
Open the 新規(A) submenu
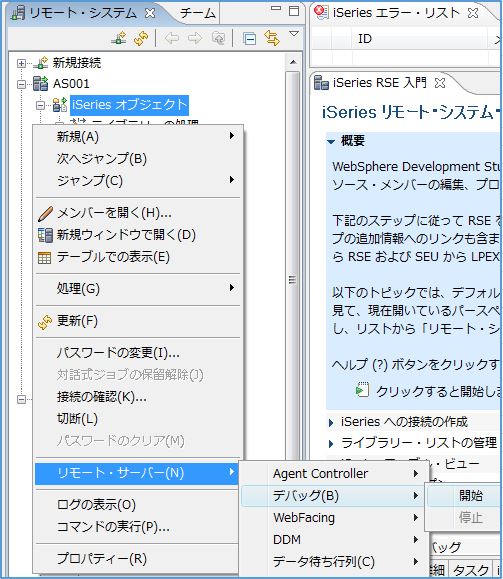tap(138, 137)
